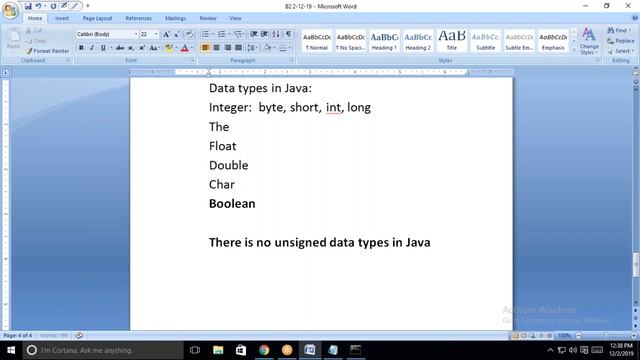Toggle superscript formatting
This screenshot has height=360, width=640.
pyautogui.click(x=142, y=48)
